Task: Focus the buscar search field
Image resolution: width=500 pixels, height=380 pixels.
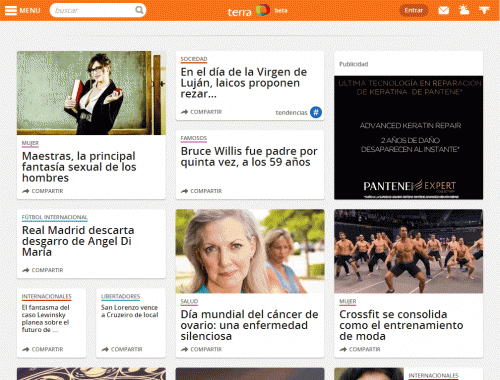Action: (x=93, y=10)
